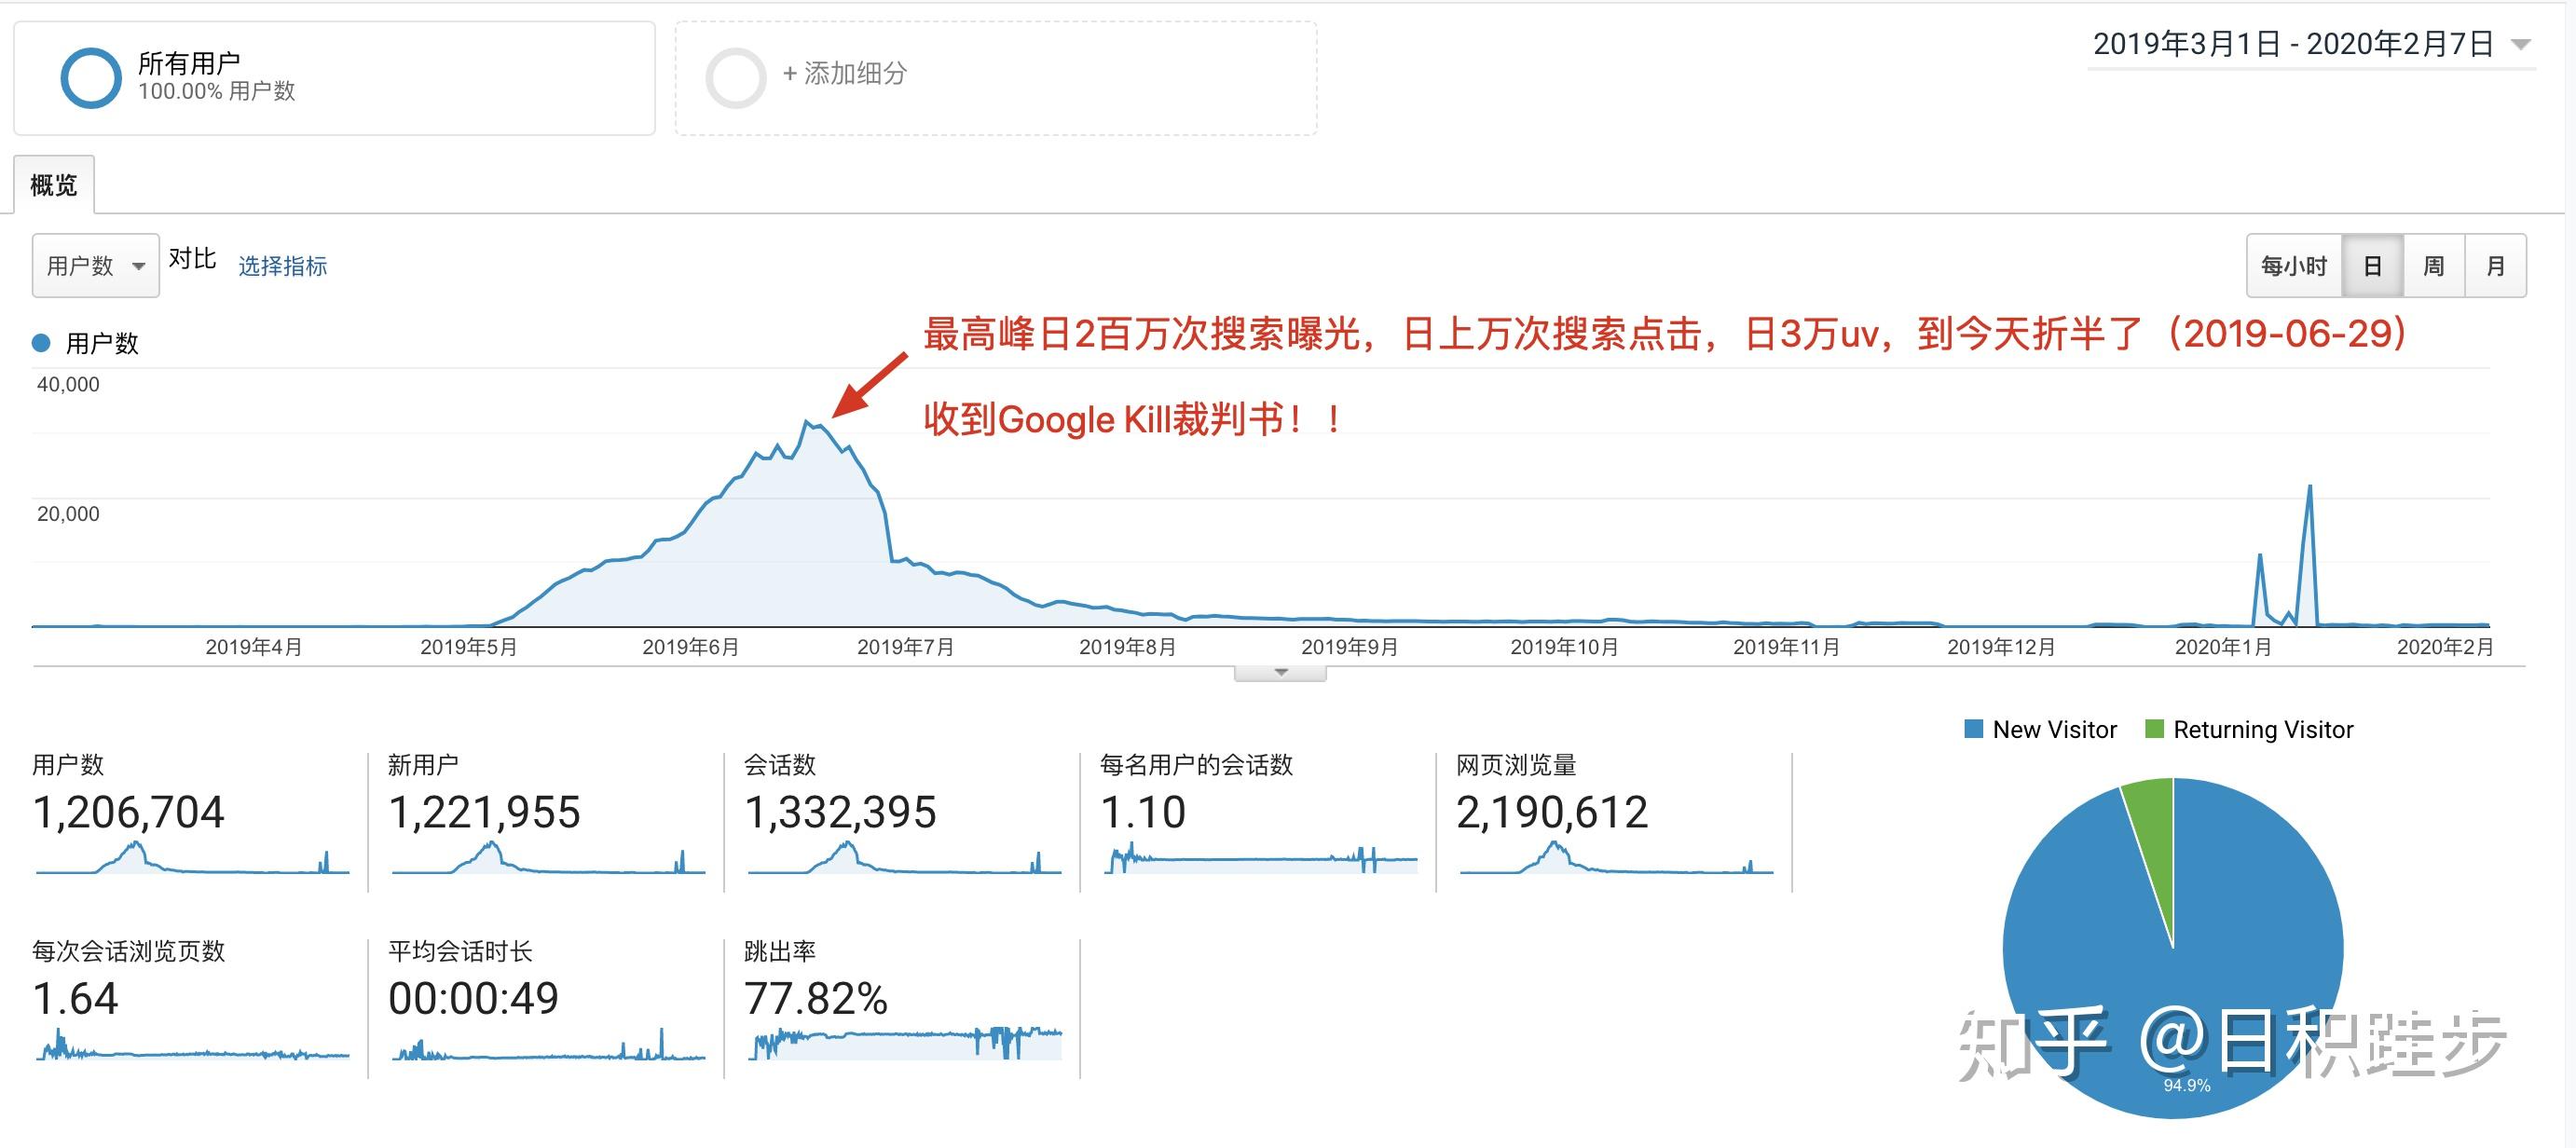
Task: Click the New Visitor legend swatch
Action: click(1973, 729)
